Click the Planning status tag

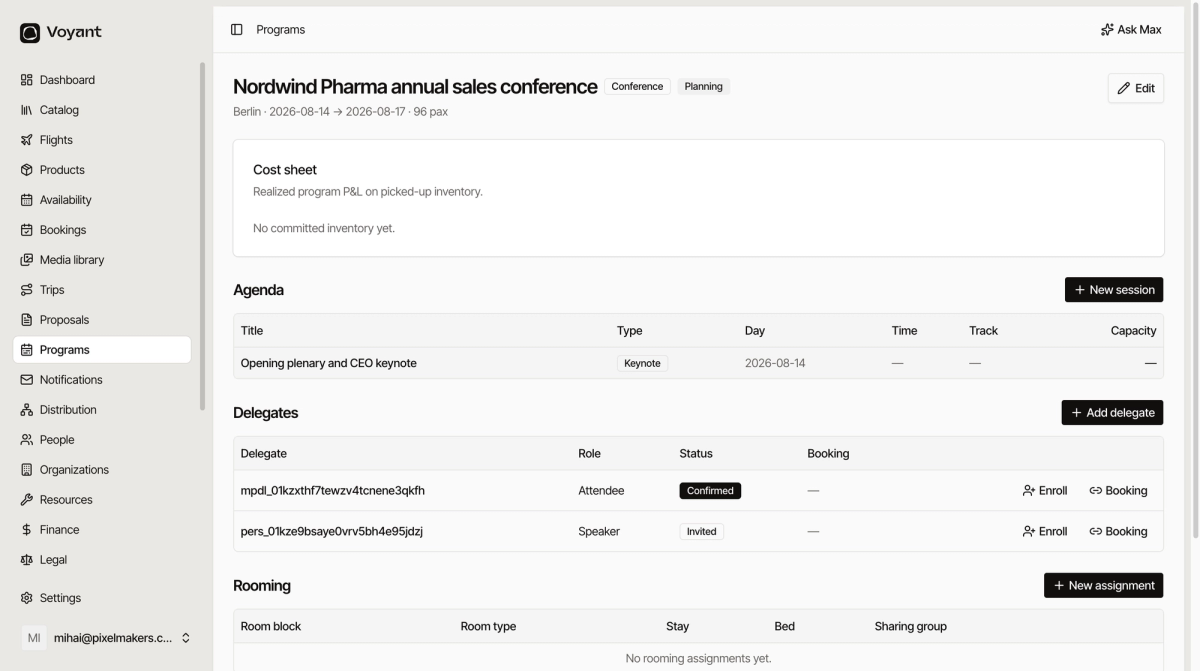pyautogui.click(x=704, y=87)
